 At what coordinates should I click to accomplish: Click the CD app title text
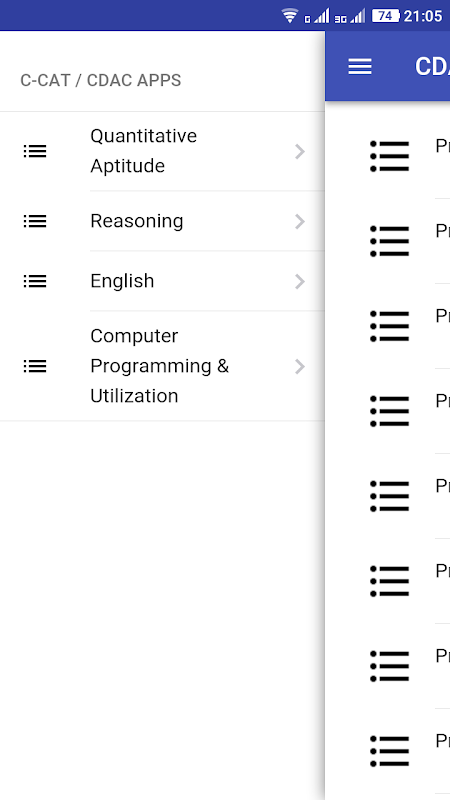pos(432,66)
